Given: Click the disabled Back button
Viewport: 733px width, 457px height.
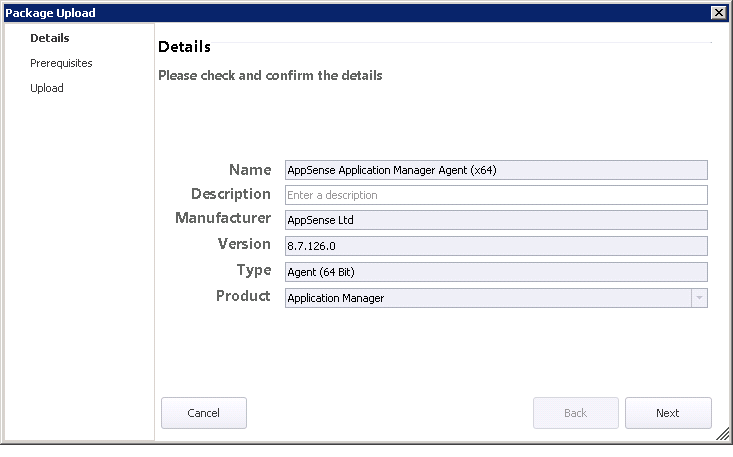Looking at the screenshot, I should coord(575,413).
